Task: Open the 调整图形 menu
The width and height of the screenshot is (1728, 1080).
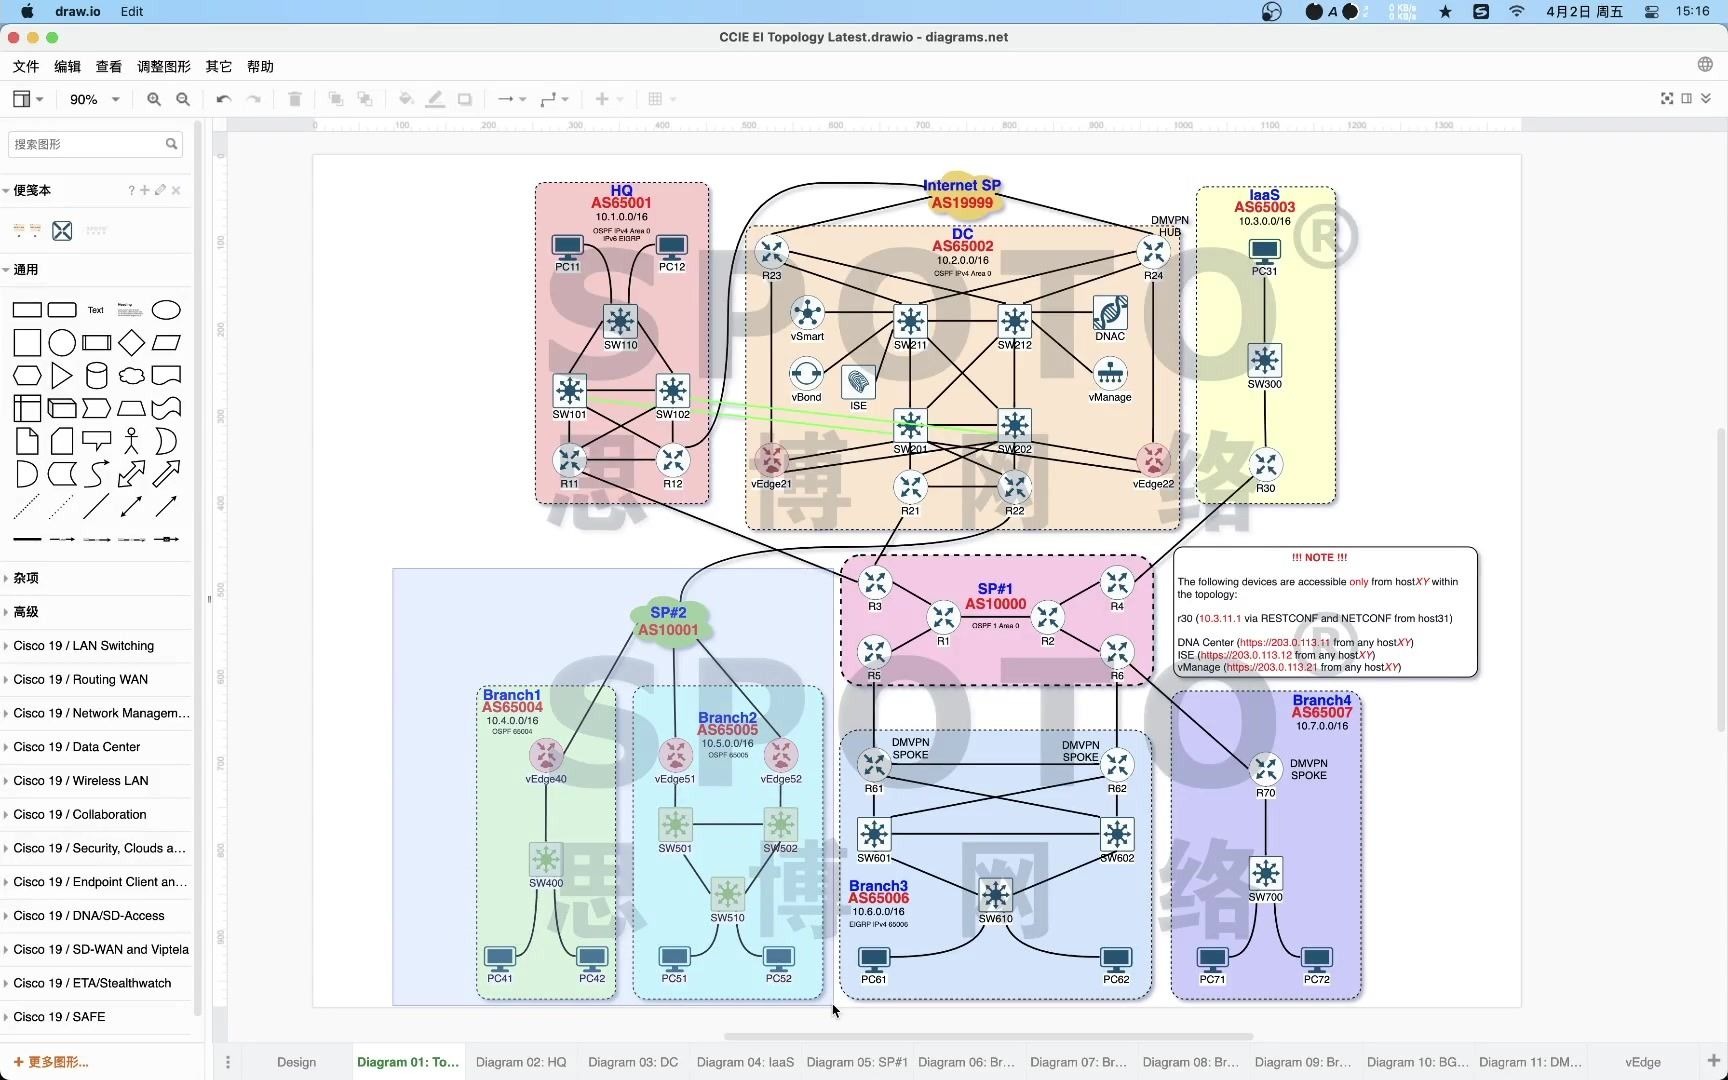Action: click(164, 66)
